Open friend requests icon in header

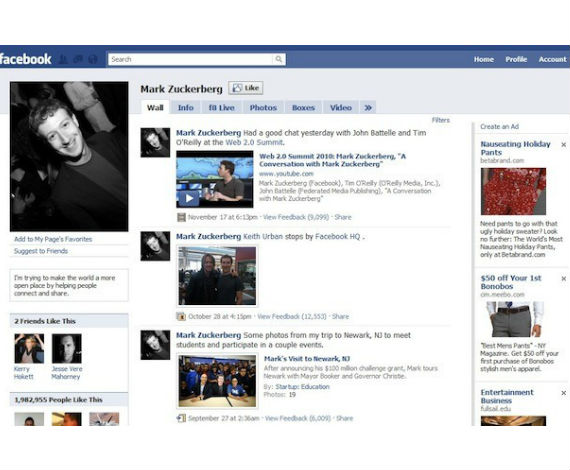[x=63, y=59]
